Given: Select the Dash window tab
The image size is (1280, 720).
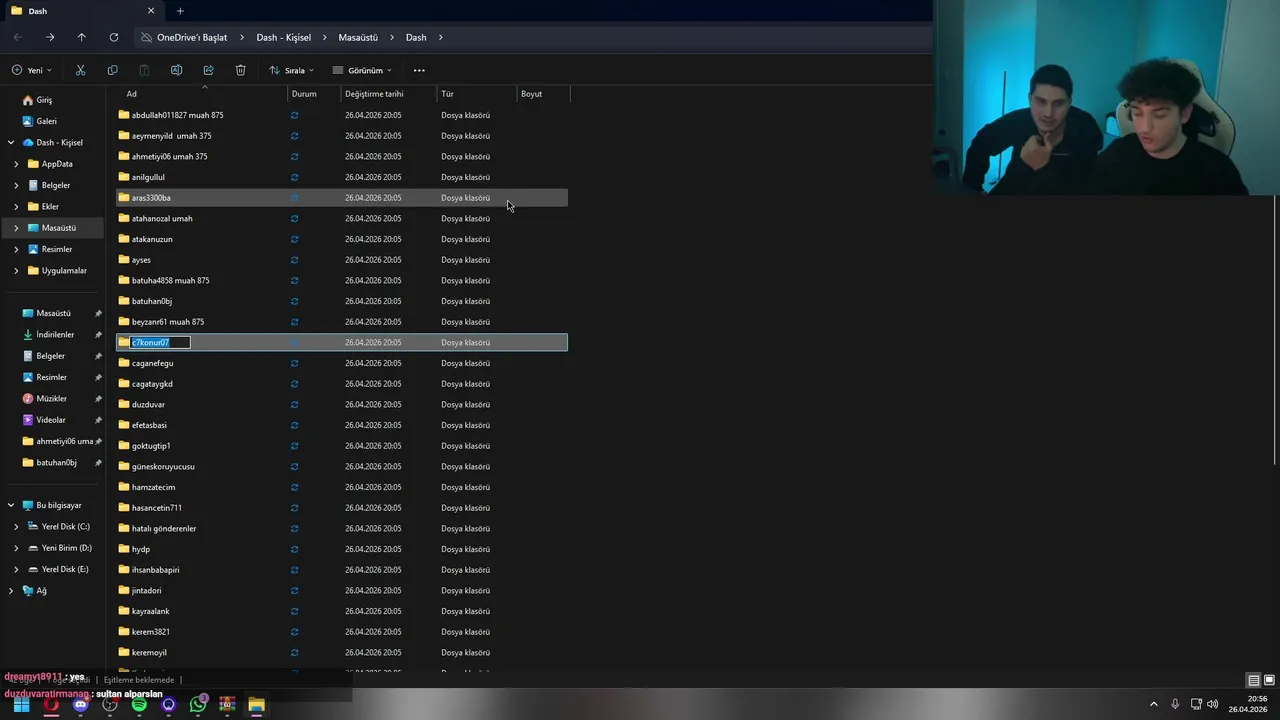Looking at the screenshot, I should pos(80,11).
